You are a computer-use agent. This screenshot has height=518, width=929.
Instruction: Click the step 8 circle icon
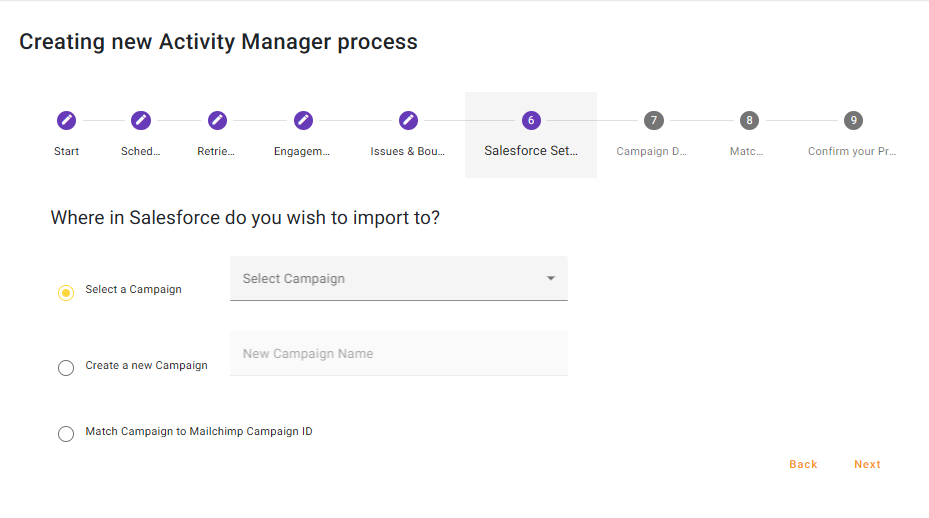click(x=748, y=120)
